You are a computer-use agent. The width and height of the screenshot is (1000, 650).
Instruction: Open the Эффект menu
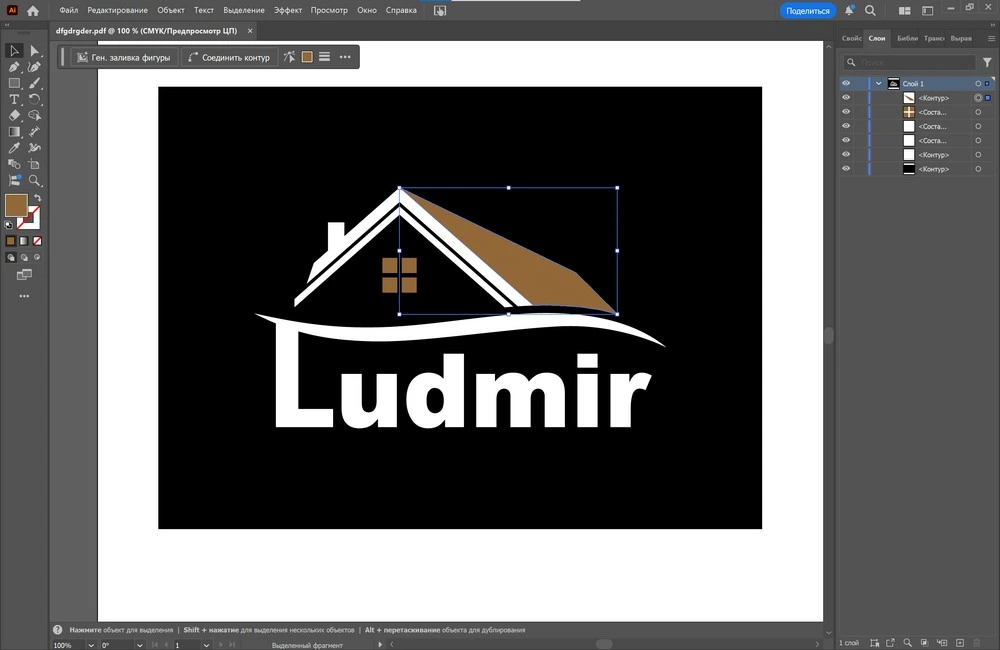coord(288,10)
